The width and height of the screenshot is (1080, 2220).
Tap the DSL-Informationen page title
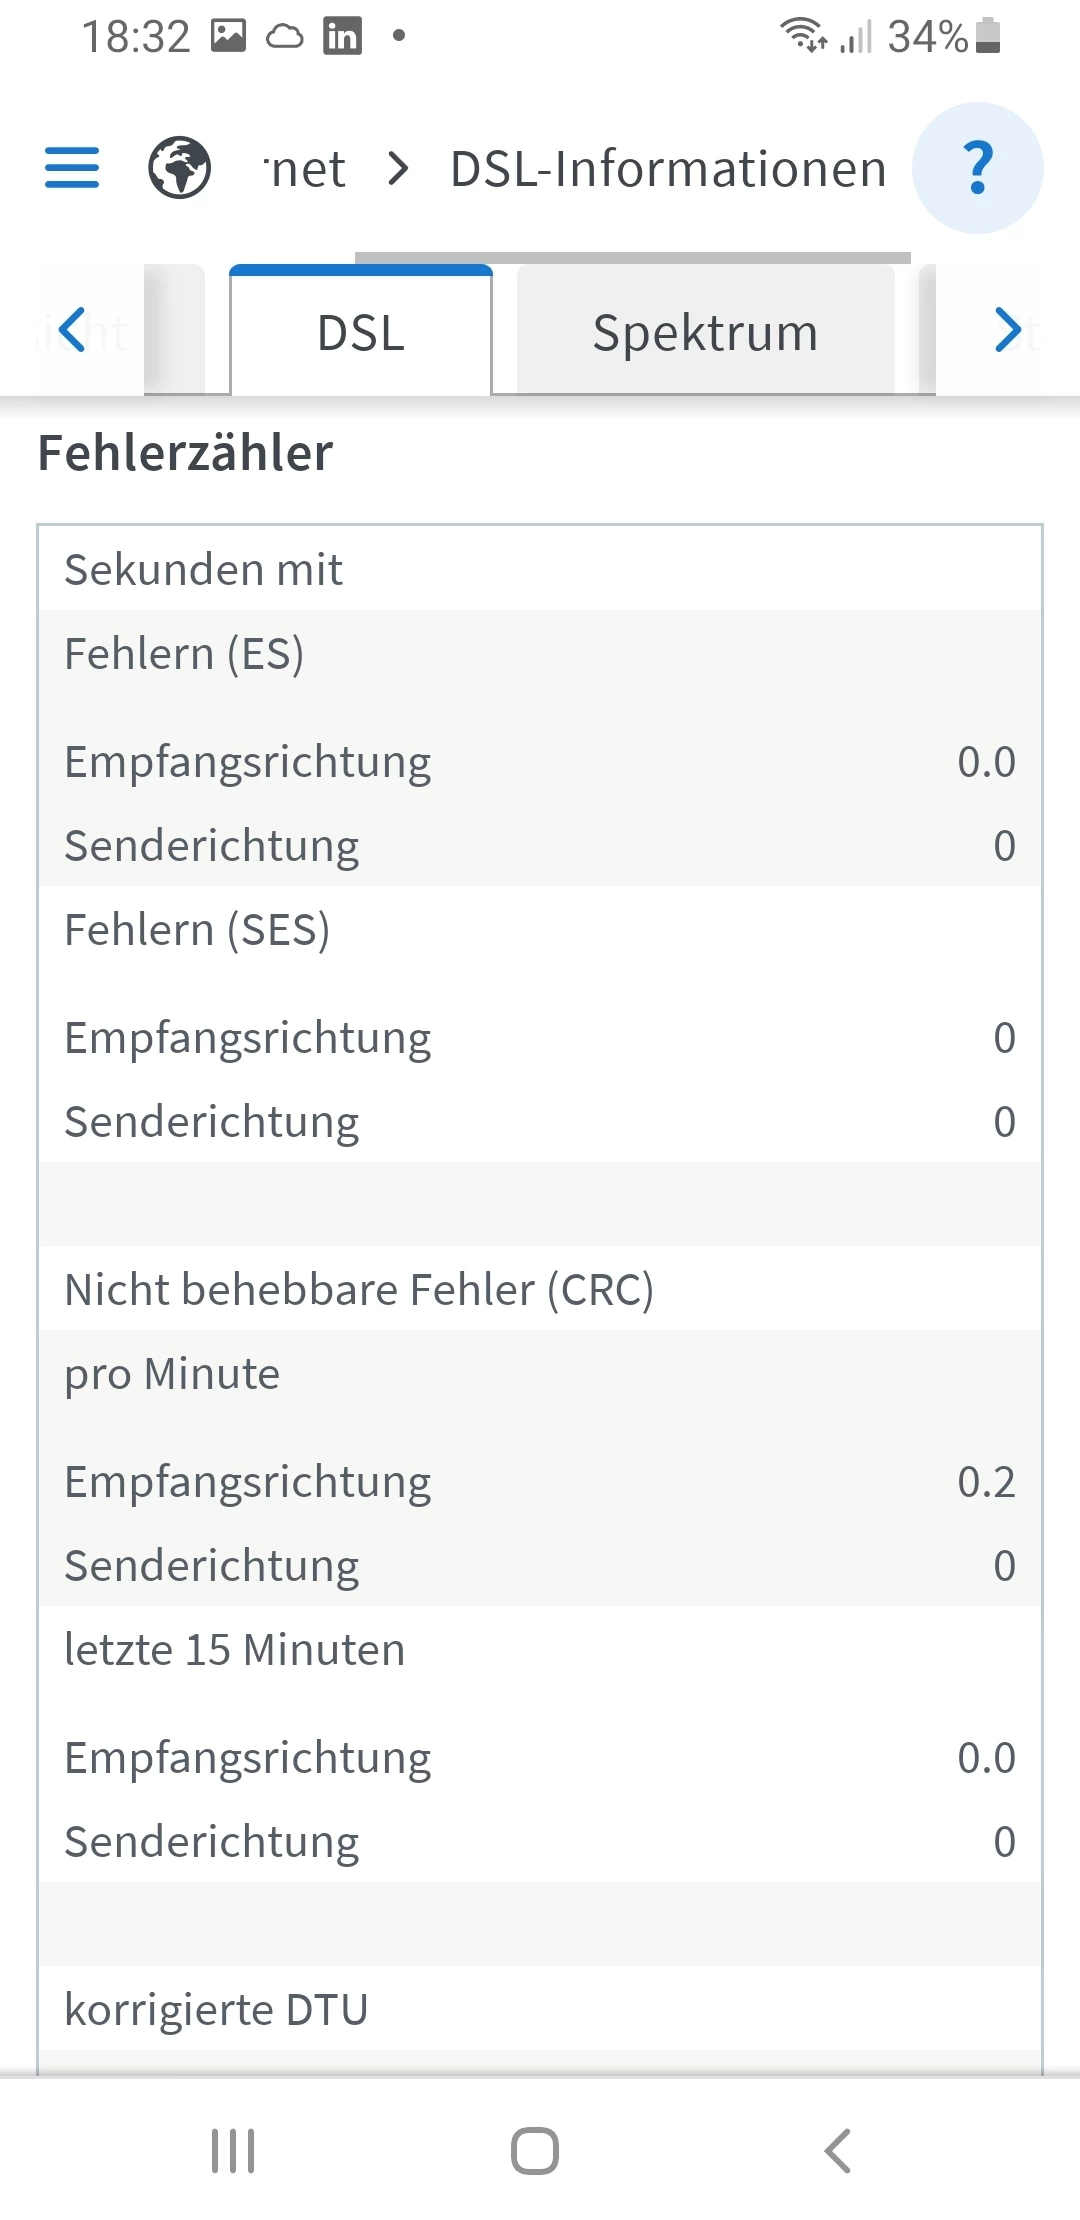tap(668, 168)
